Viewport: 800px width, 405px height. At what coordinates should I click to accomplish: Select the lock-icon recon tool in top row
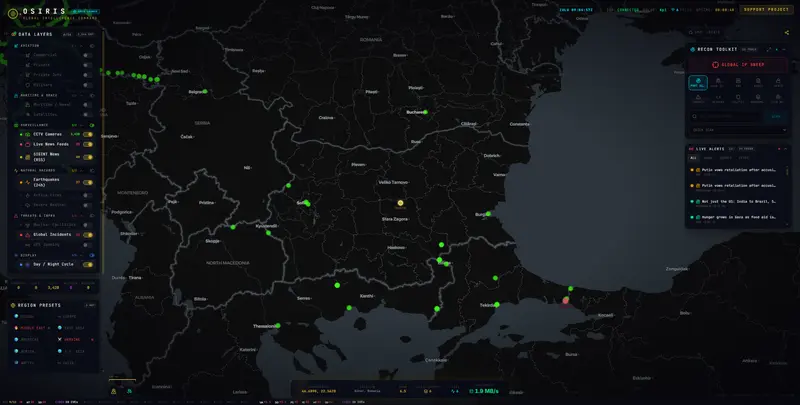pos(778,83)
